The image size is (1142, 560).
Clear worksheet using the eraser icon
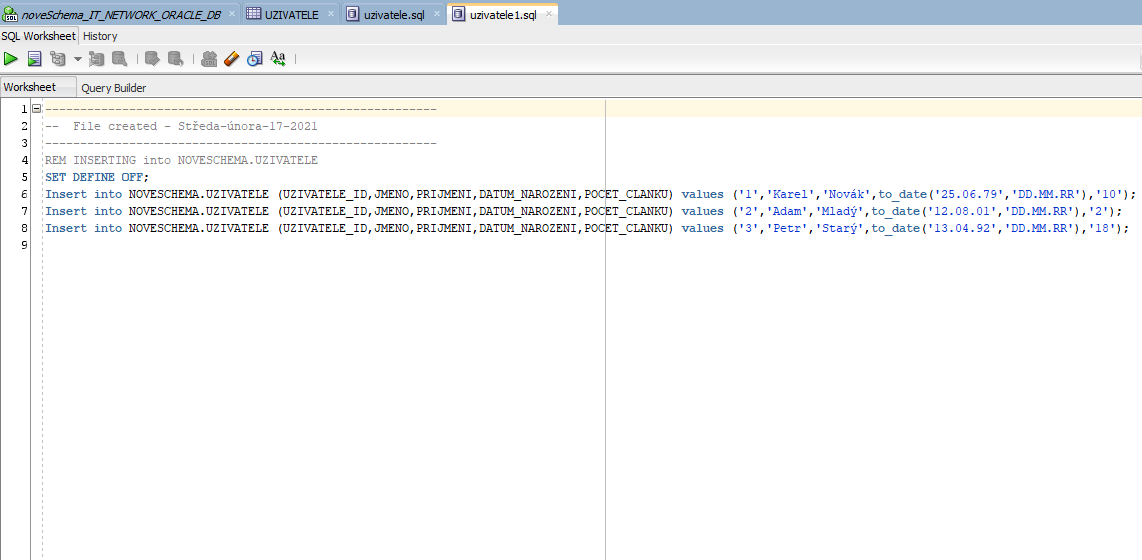click(x=232, y=59)
